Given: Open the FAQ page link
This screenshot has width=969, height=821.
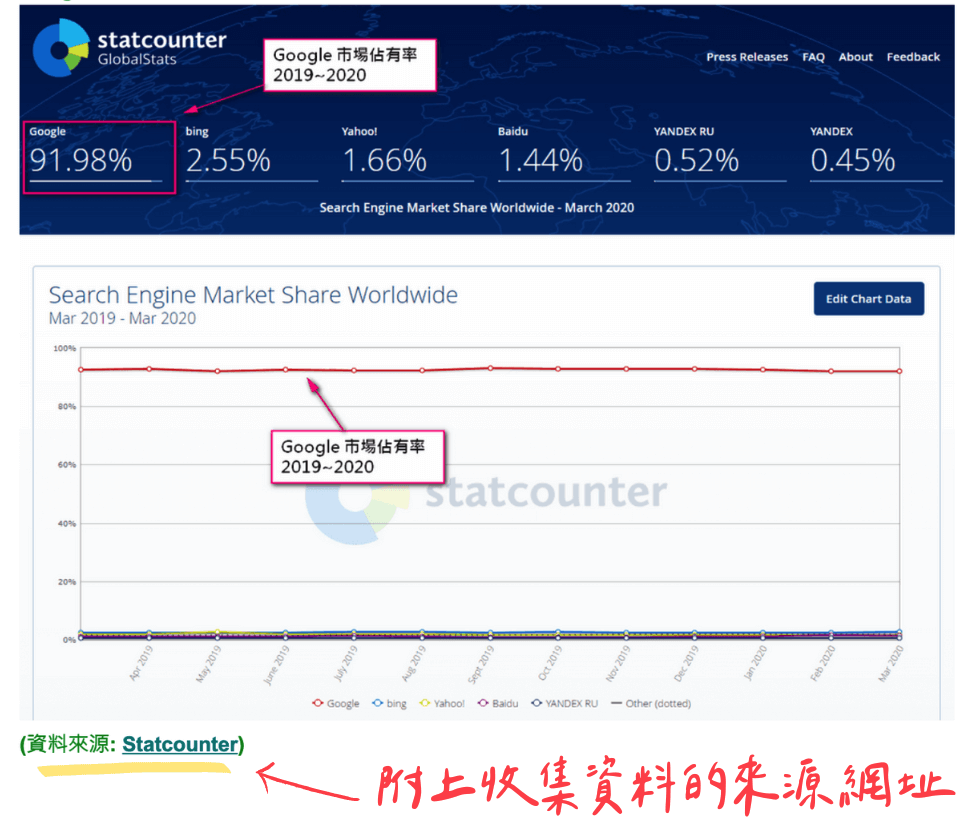Looking at the screenshot, I should tap(813, 57).
